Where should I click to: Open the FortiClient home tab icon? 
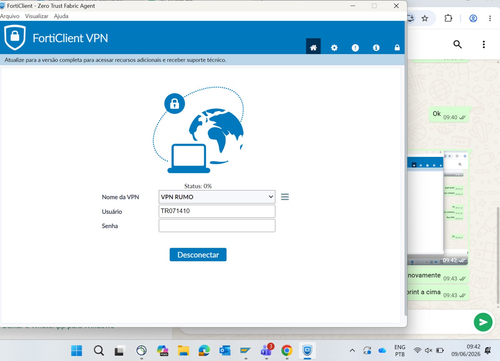313,47
